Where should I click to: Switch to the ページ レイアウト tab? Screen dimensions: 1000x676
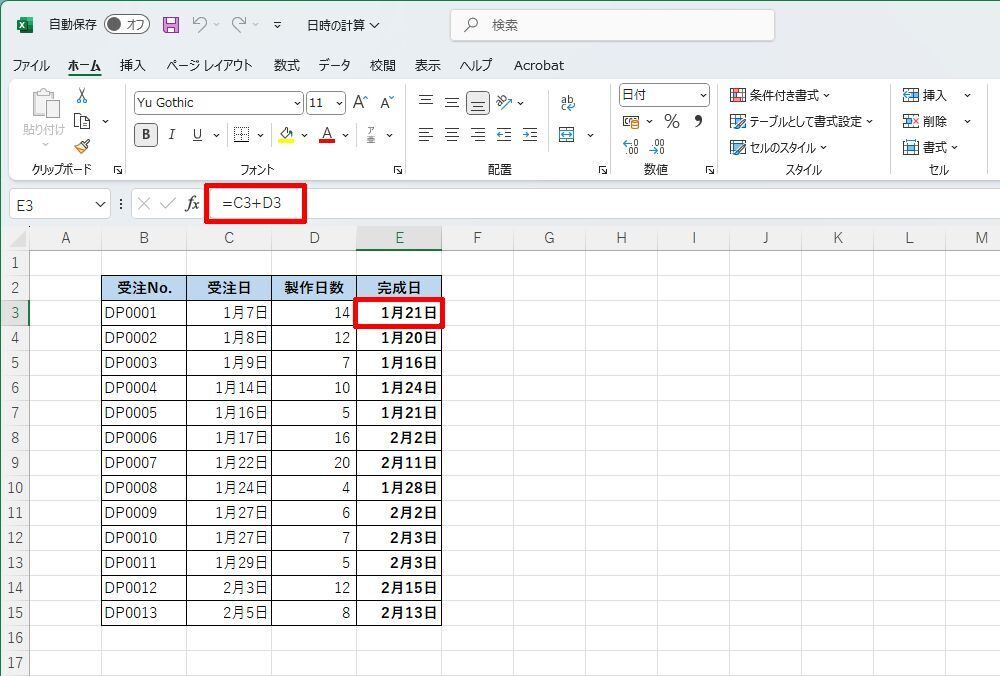[x=209, y=65]
